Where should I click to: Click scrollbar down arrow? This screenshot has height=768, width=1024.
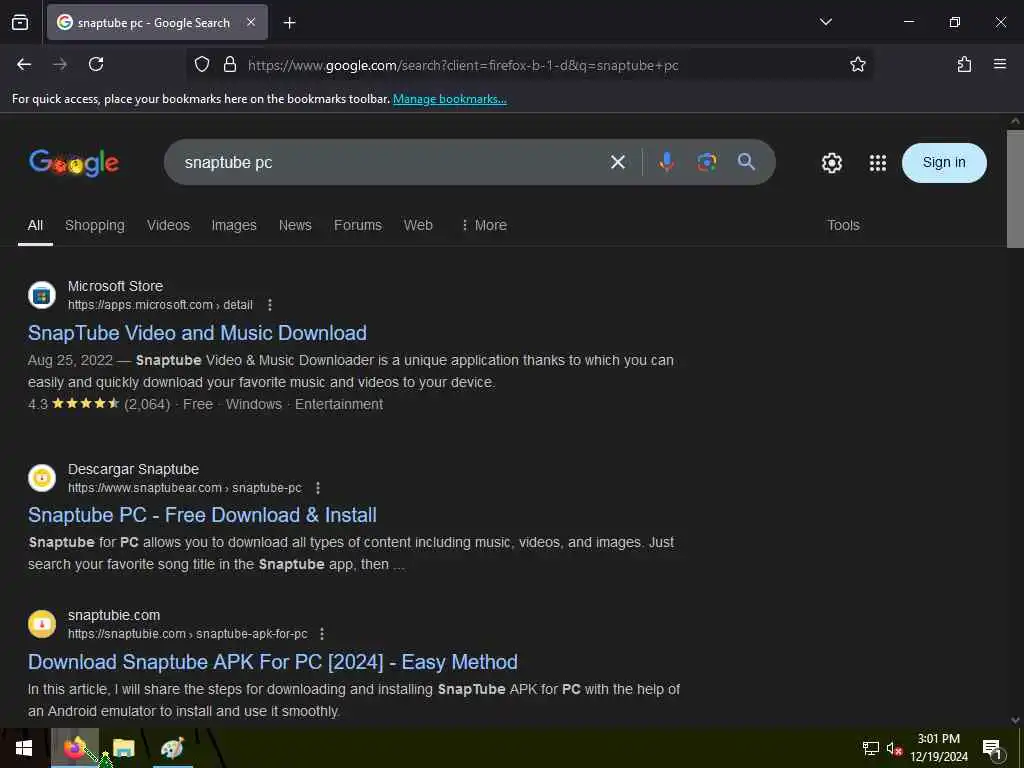[x=1015, y=720]
